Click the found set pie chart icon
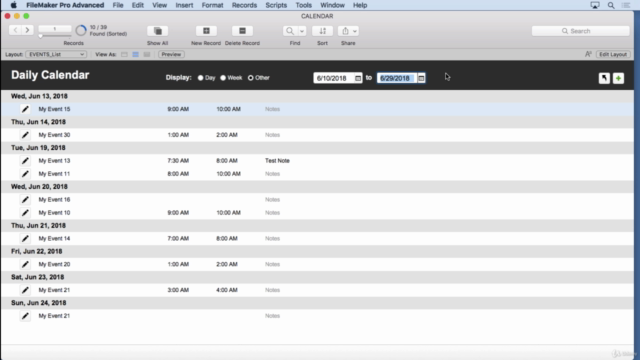Image resolution: width=640 pixels, height=360 pixels. tap(81, 30)
